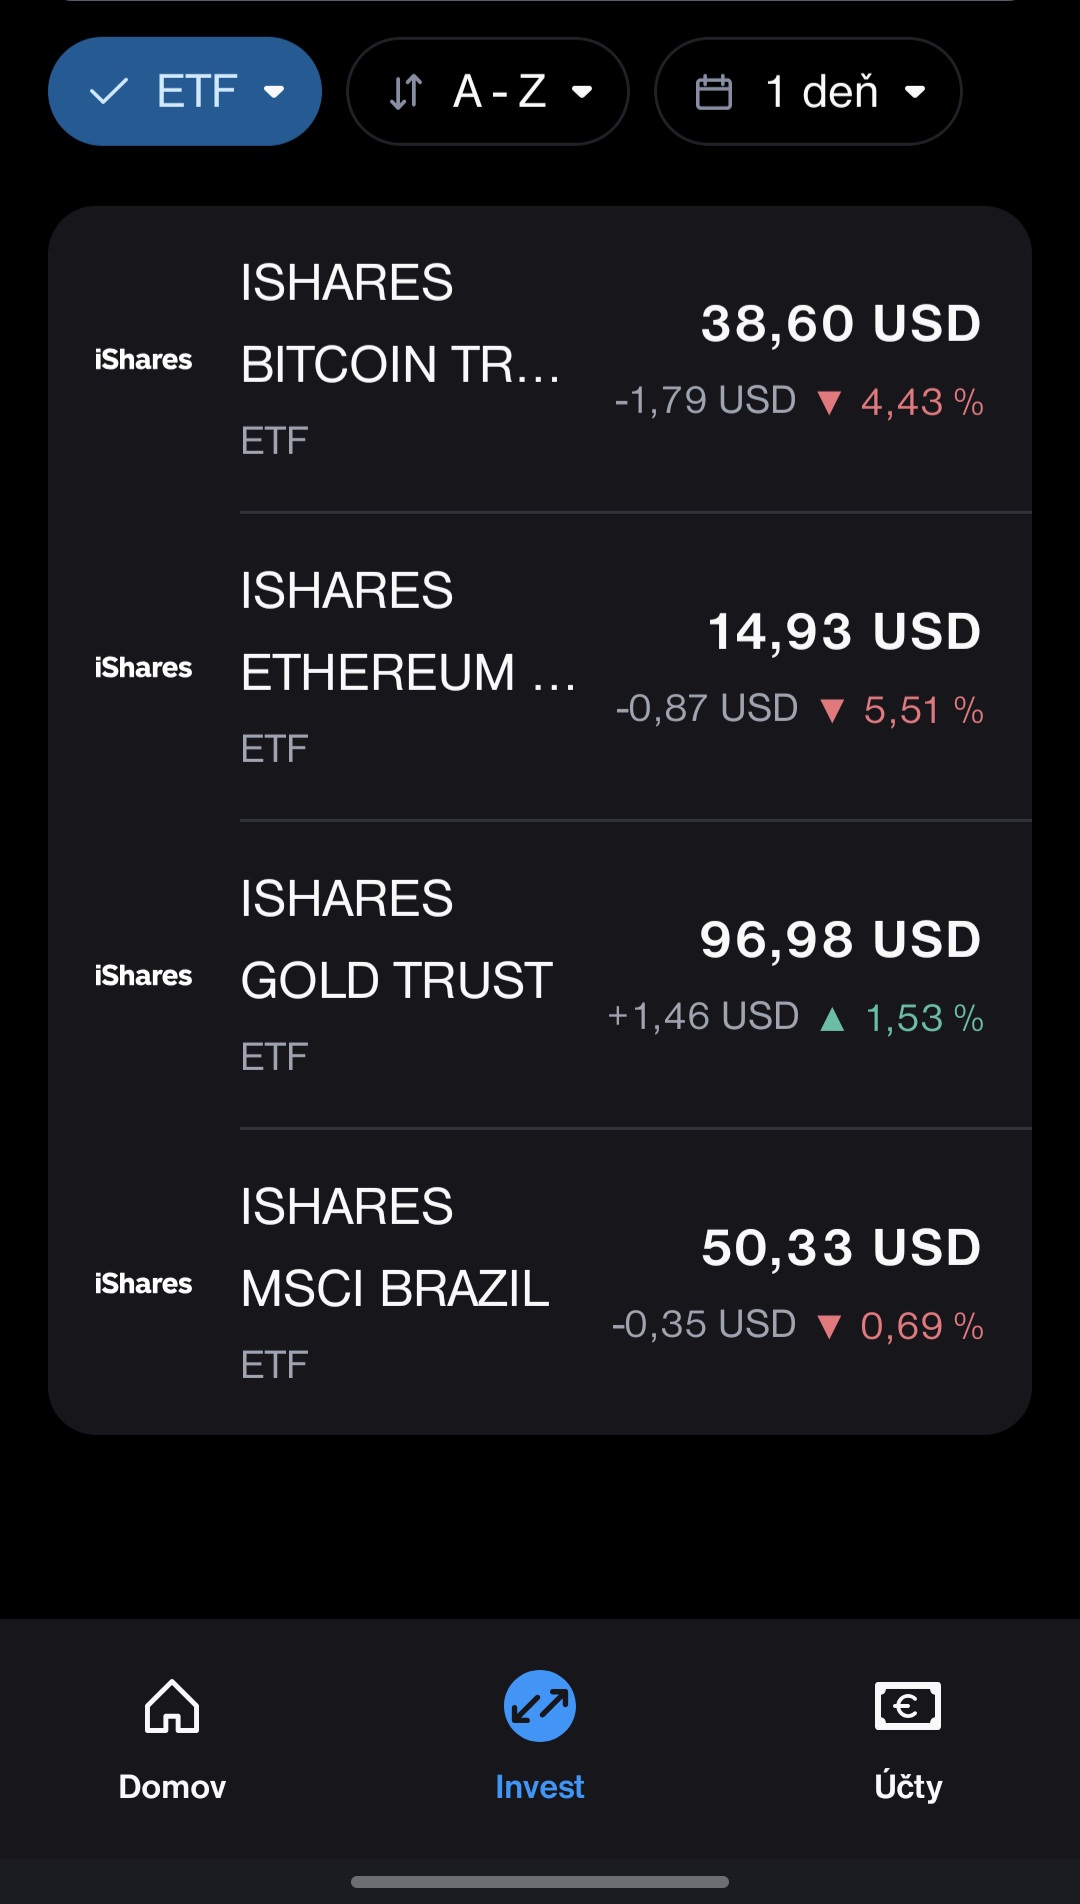Image resolution: width=1080 pixels, height=1904 pixels.
Task: Tap the sort arrows icon in the A - Z filter
Action: point(406,92)
